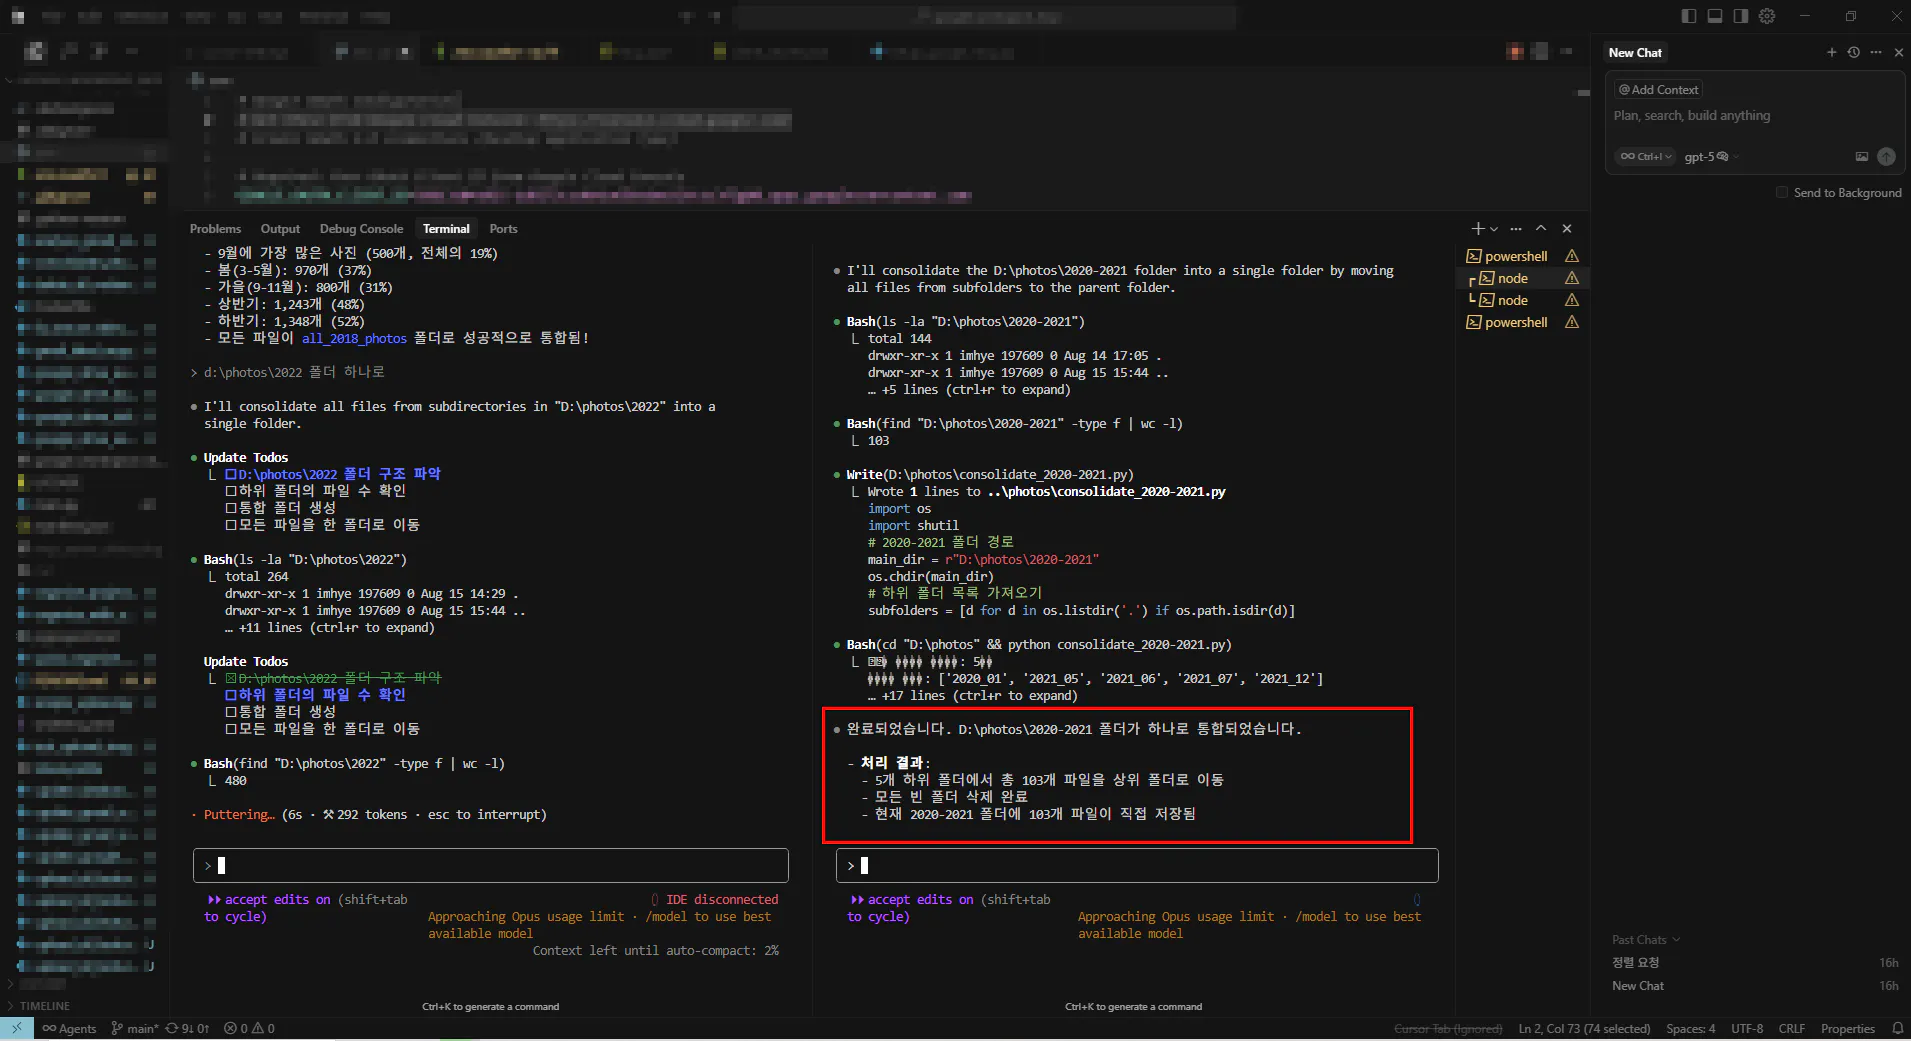Attach an image to the chat

pos(1862,156)
